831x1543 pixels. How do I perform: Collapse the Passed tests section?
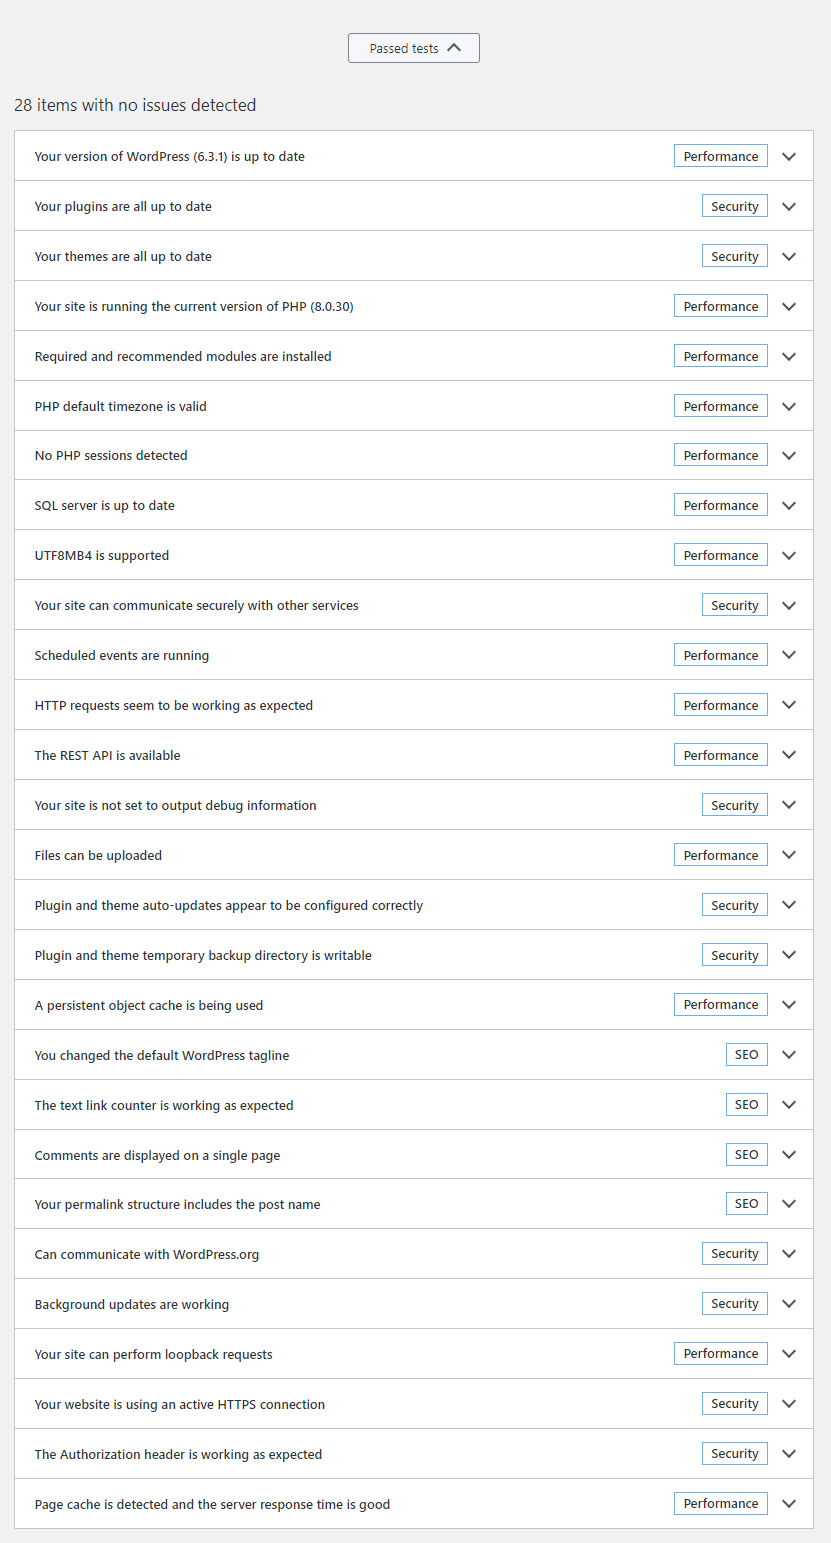tap(414, 48)
